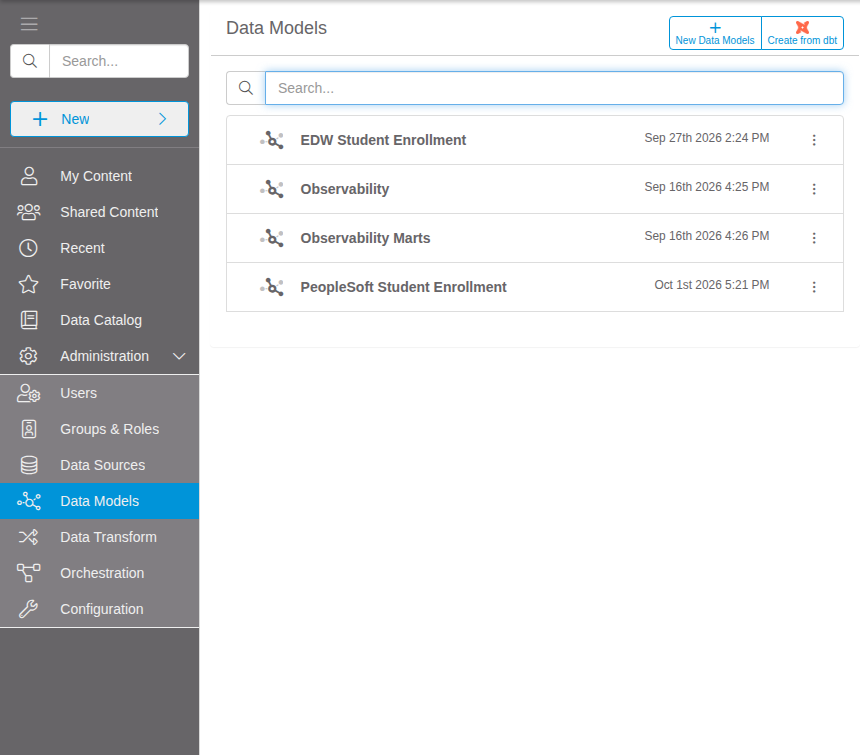Click the Data Catalog book icon
The width and height of the screenshot is (860, 755).
click(x=29, y=320)
